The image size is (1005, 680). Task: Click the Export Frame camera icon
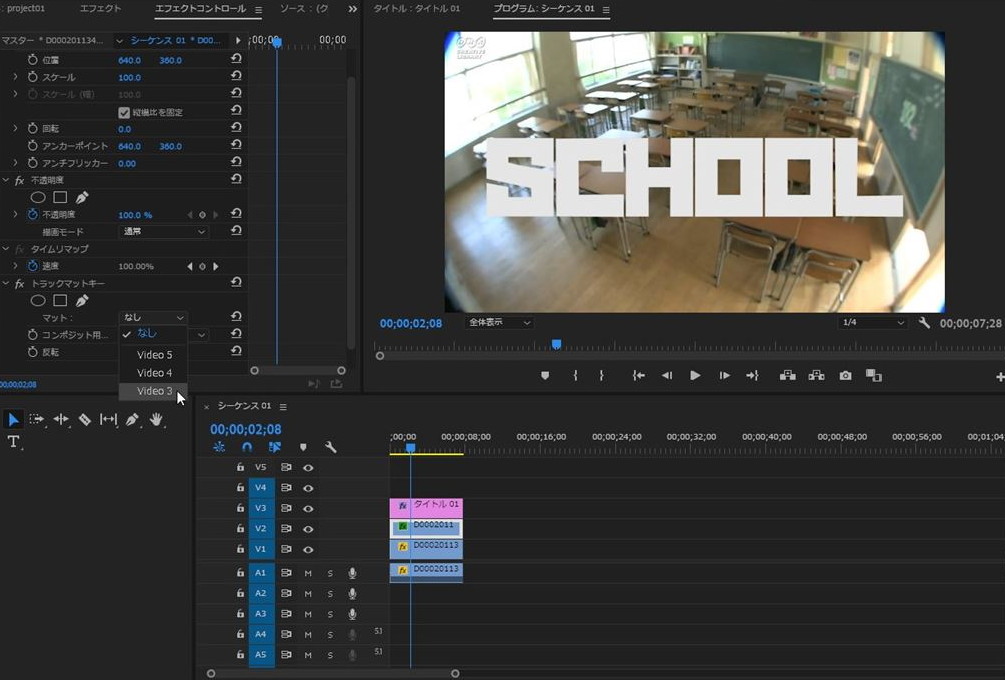point(846,376)
